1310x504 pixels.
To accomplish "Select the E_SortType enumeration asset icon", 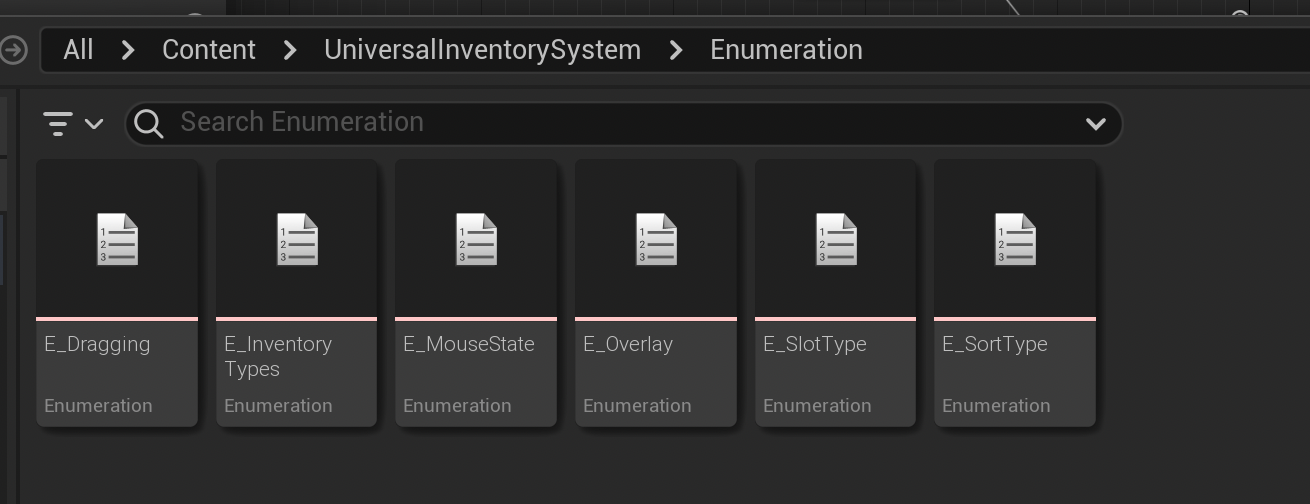I will click(x=1015, y=240).
